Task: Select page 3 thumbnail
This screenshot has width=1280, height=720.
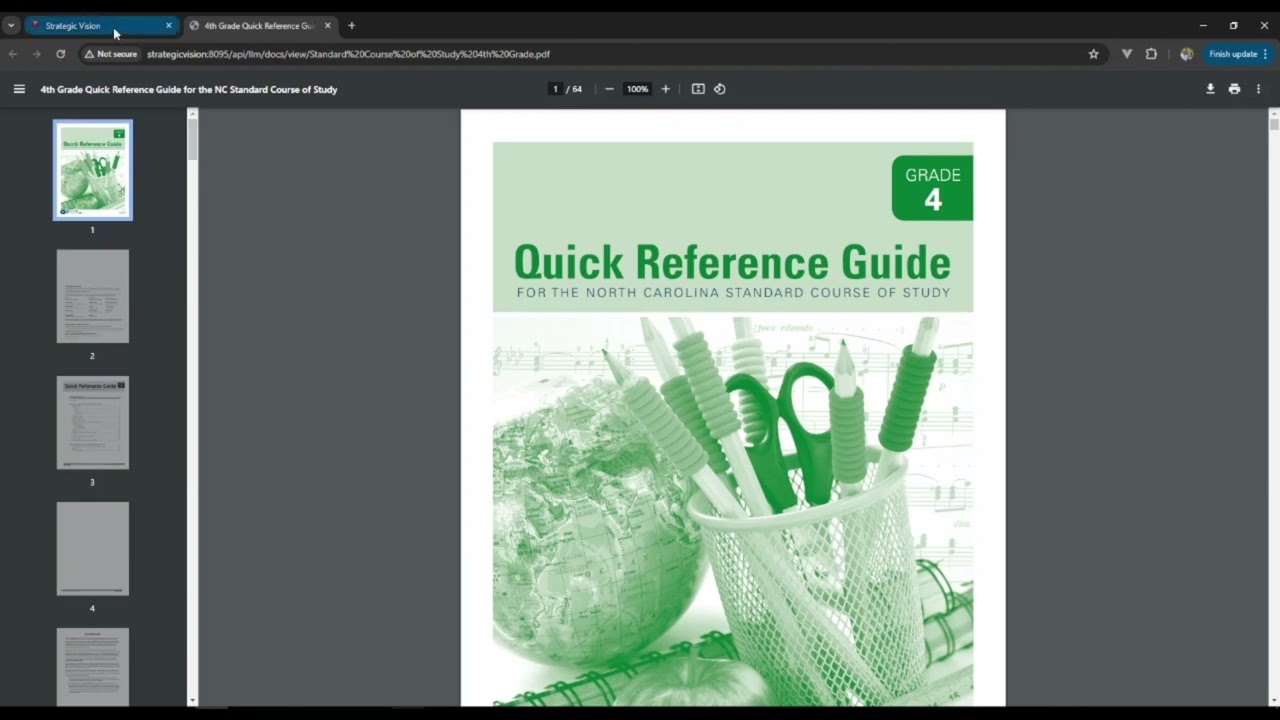Action: (93, 422)
